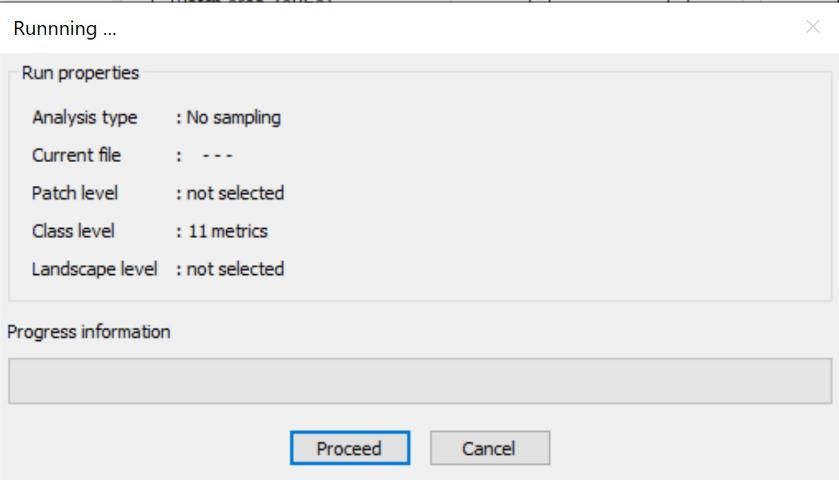
Task: Click the empty progress bar
Action: coord(419,381)
